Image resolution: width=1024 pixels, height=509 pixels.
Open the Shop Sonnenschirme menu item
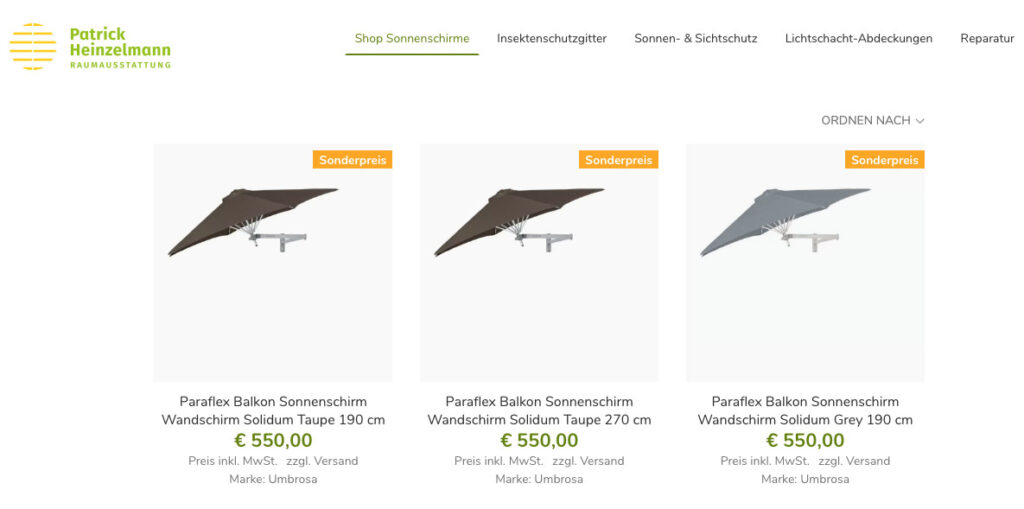(412, 39)
